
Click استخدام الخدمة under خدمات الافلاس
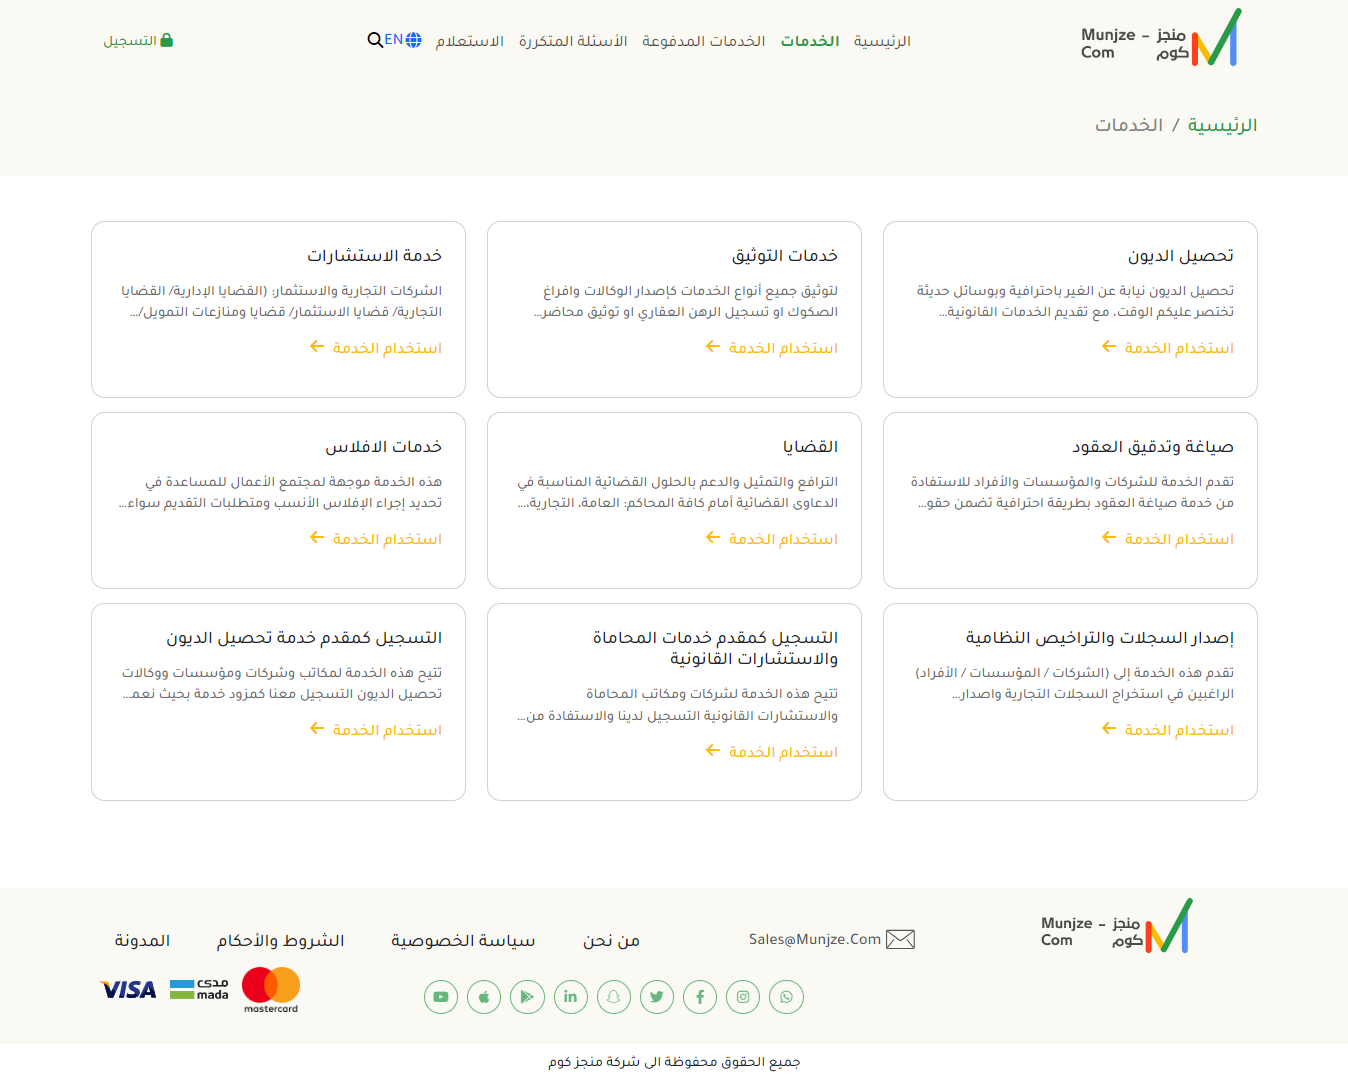[x=376, y=539]
